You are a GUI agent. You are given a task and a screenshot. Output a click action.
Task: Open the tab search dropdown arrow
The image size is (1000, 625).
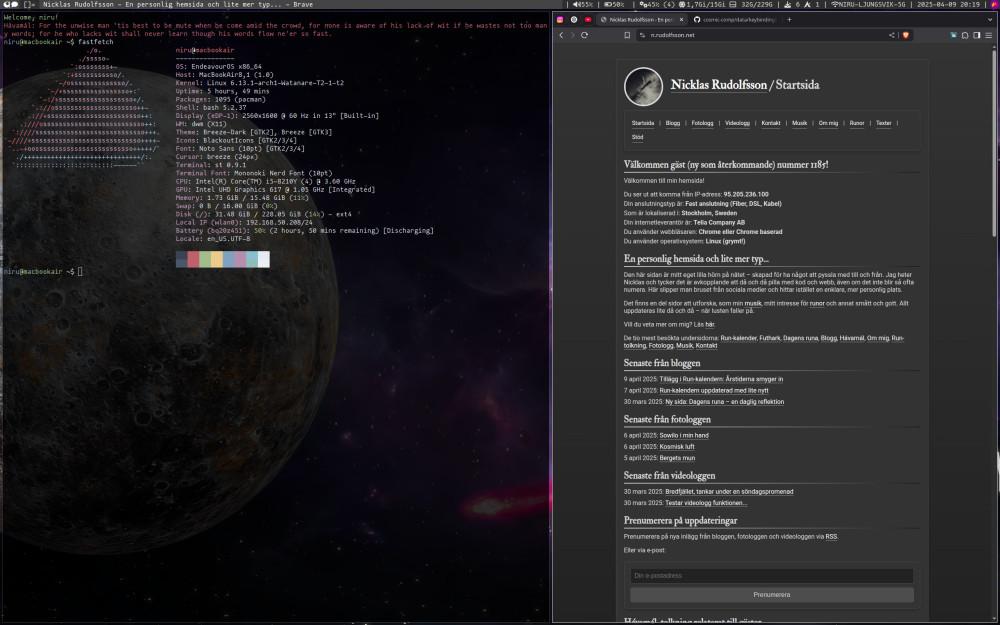click(990, 20)
